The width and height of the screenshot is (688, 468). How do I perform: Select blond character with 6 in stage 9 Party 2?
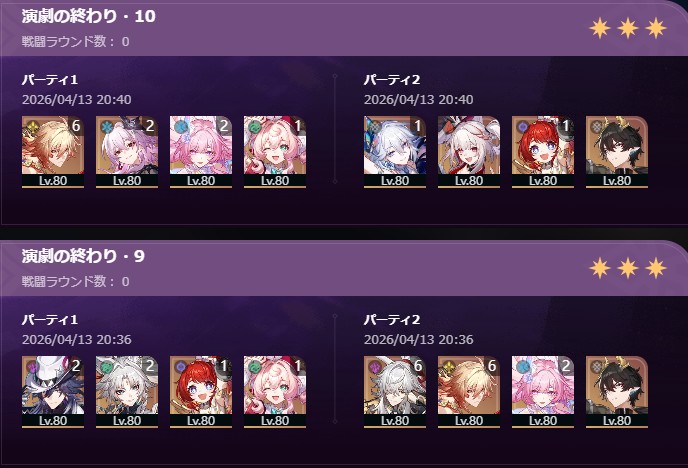point(469,392)
